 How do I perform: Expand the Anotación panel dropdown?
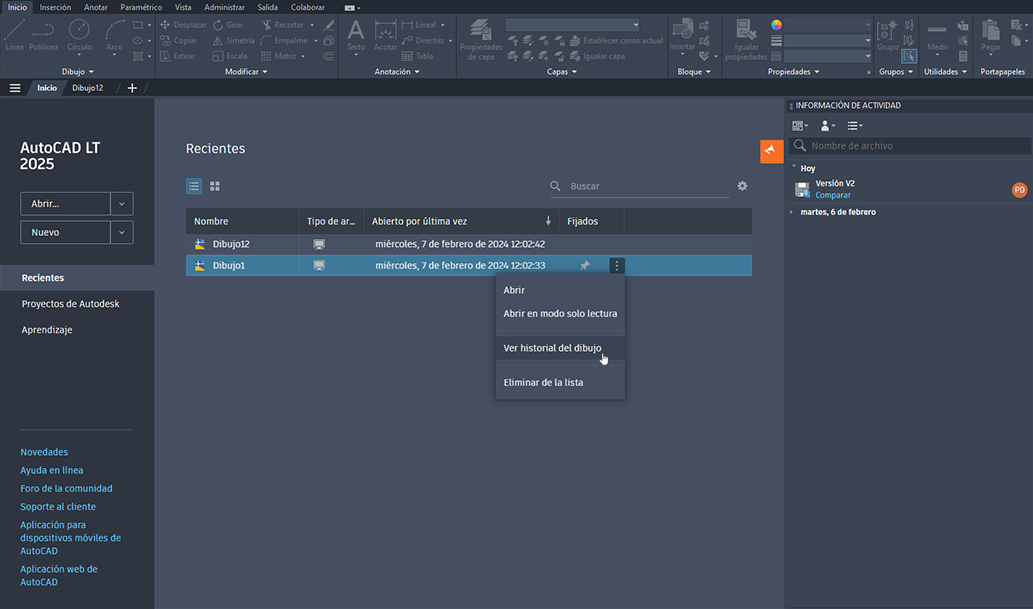tap(397, 72)
